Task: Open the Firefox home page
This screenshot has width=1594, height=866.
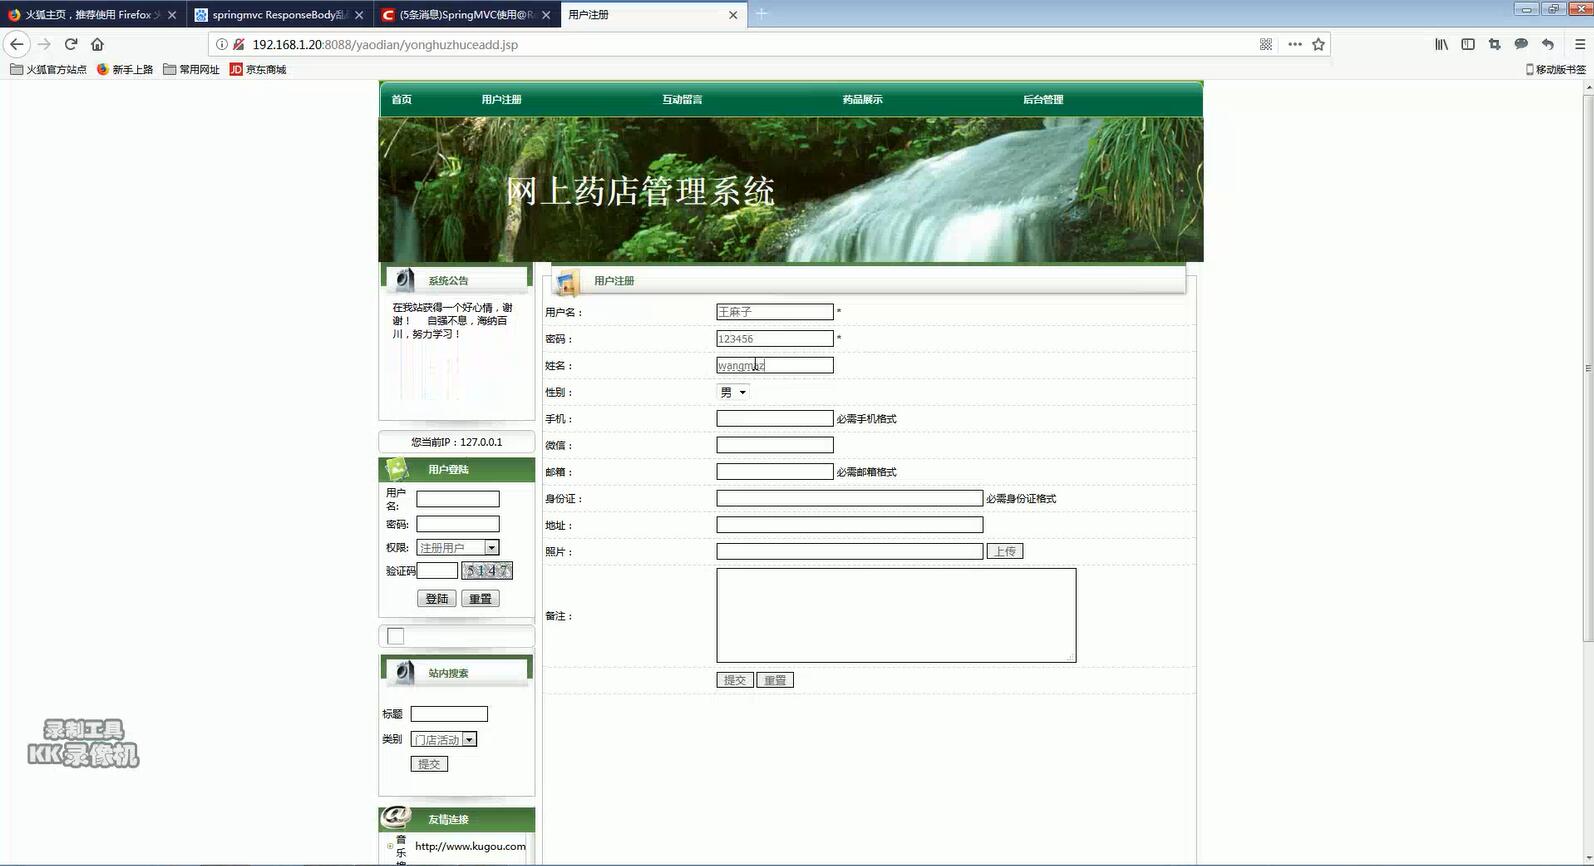Action: (97, 44)
